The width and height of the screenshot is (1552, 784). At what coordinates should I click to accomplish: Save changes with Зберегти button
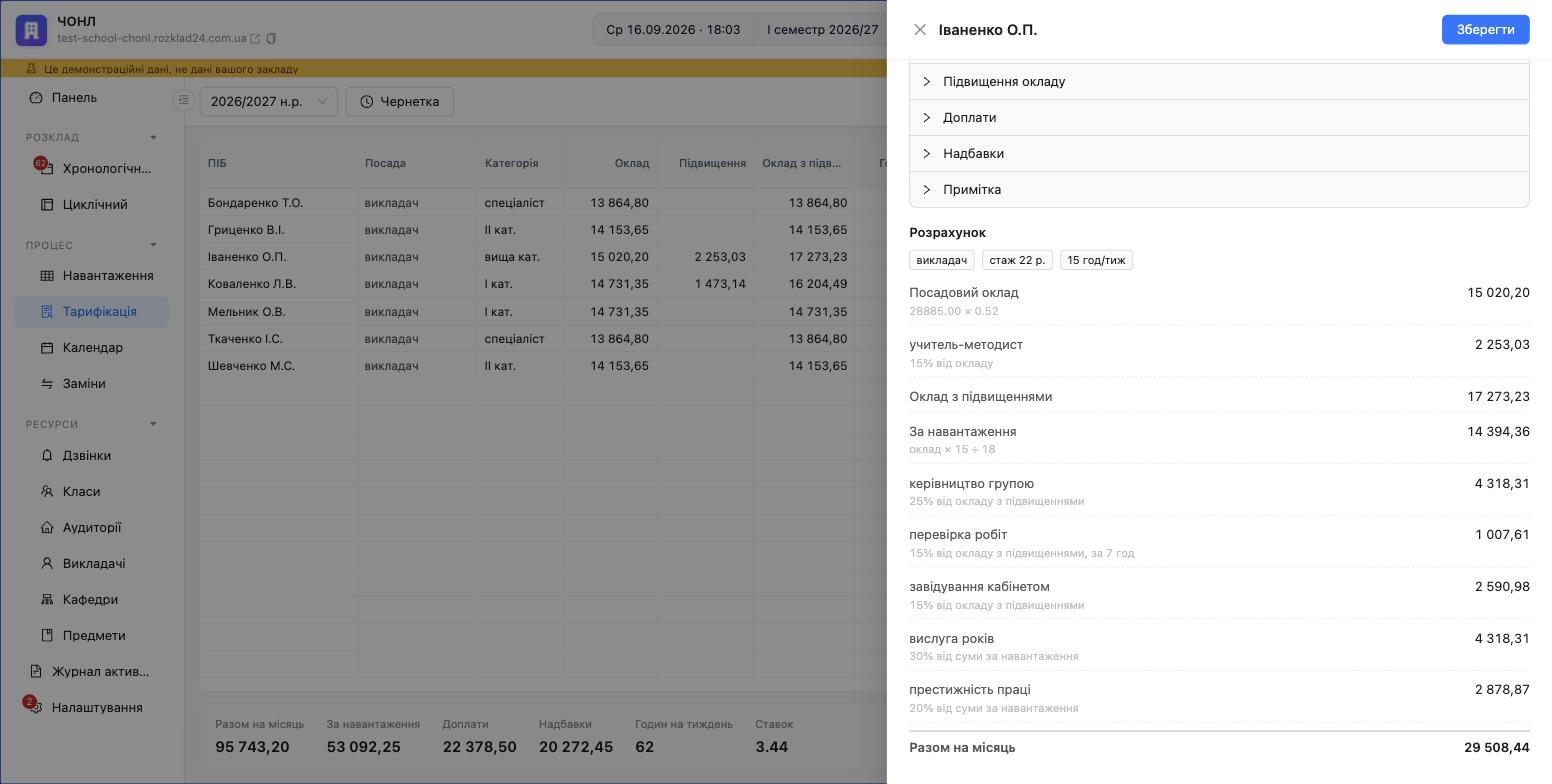(x=1485, y=29)
